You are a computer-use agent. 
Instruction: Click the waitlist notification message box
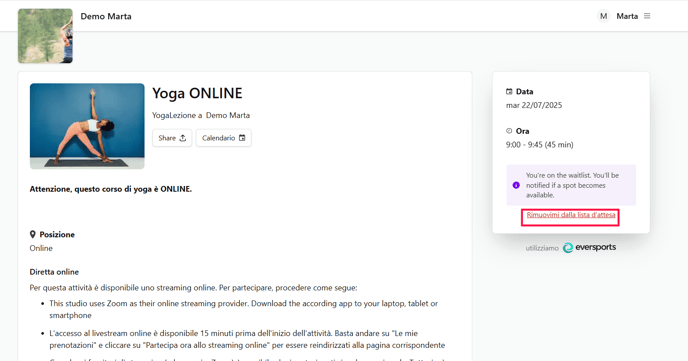(x=571, y=185)
